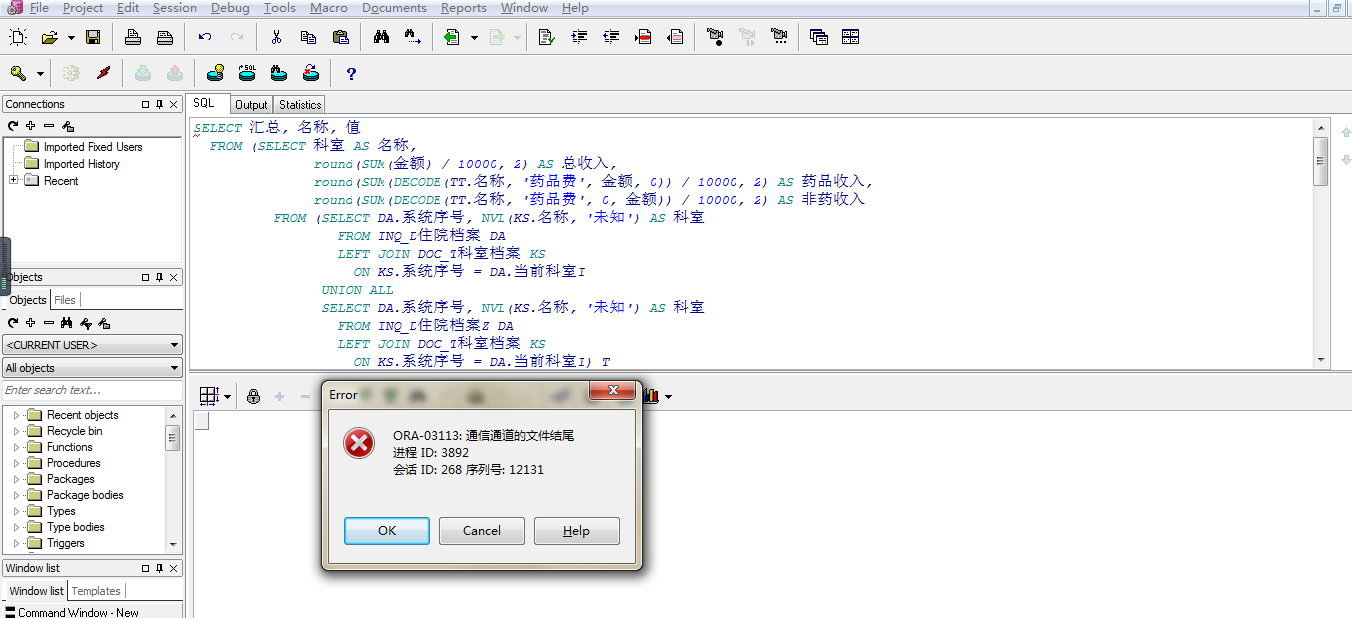Screen dimensions: 1352x618
Task: Click the Break execution lightning icon
Action: pos(103,73)
